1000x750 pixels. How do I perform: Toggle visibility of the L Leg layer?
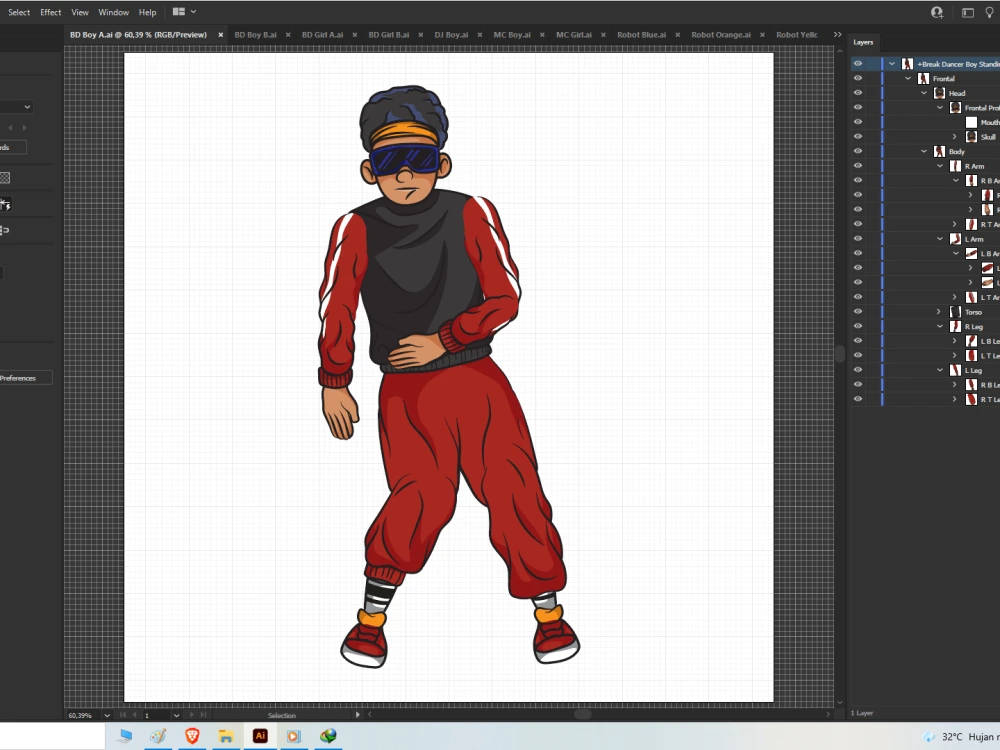tap(858, 370)
